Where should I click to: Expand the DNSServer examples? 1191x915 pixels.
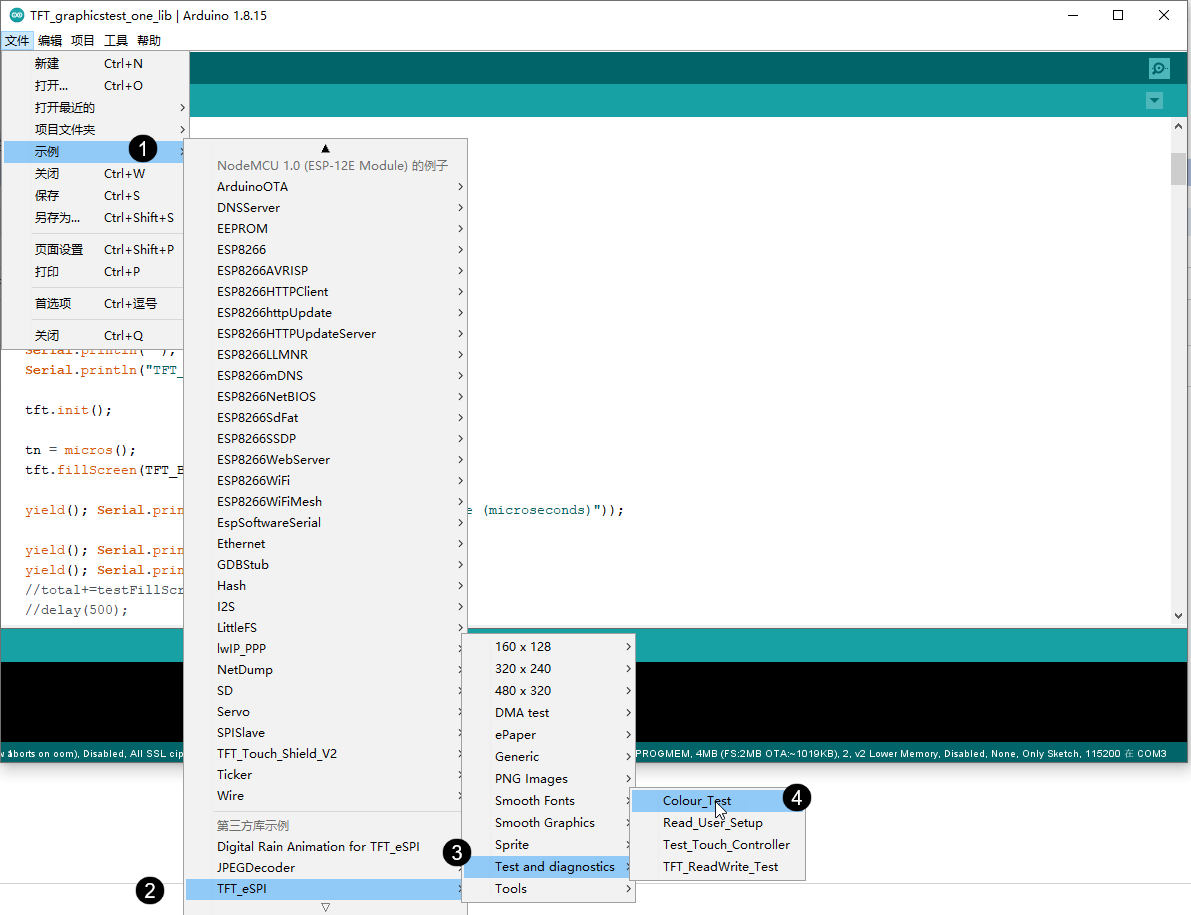pos(326,208)
